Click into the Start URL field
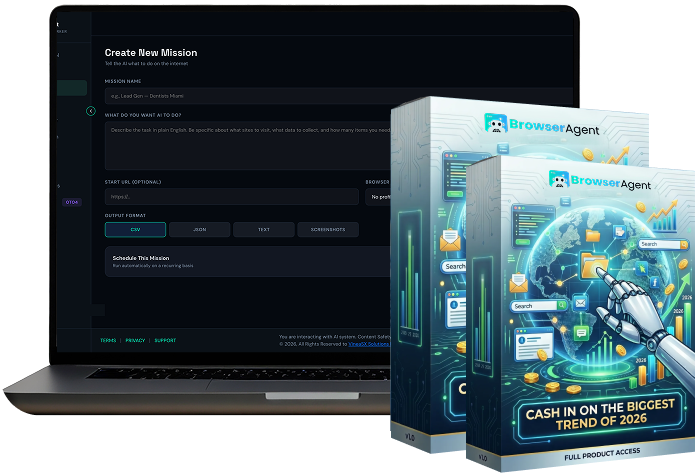The image size is (695, 473). tap(232, 197)
